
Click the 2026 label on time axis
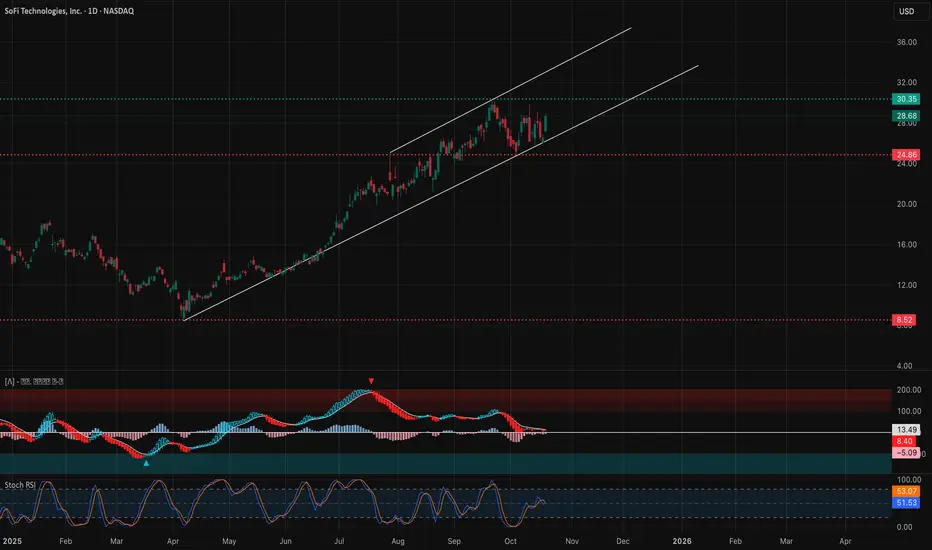[x=682, y=541]
